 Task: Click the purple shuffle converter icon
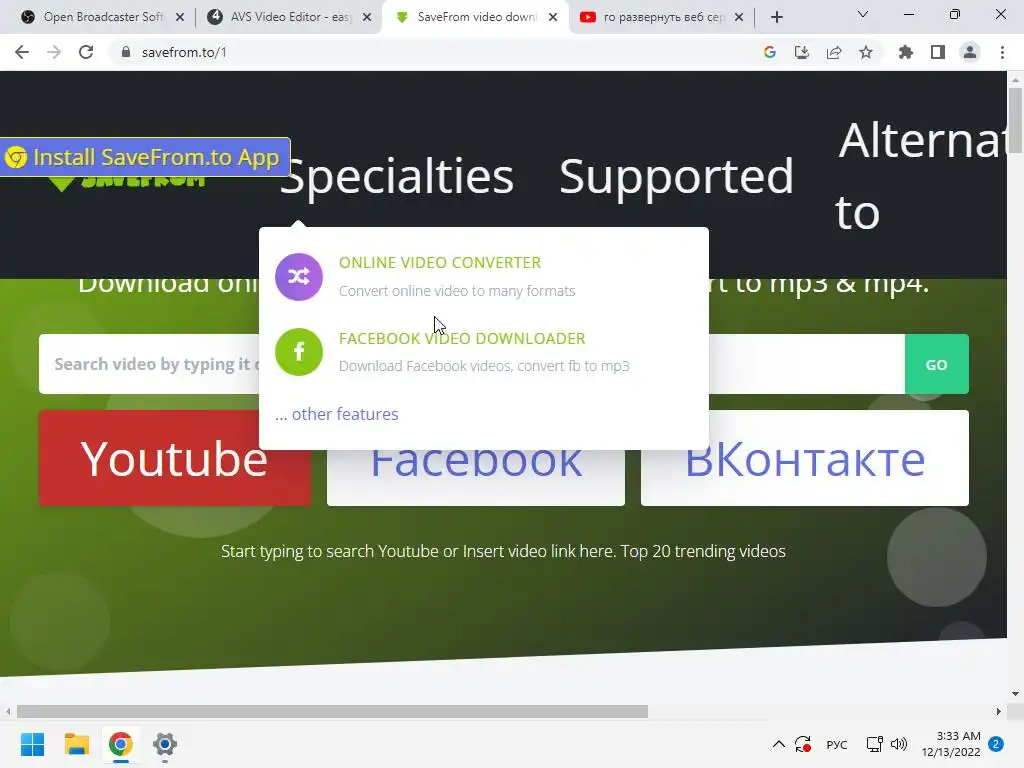(298, 277)
